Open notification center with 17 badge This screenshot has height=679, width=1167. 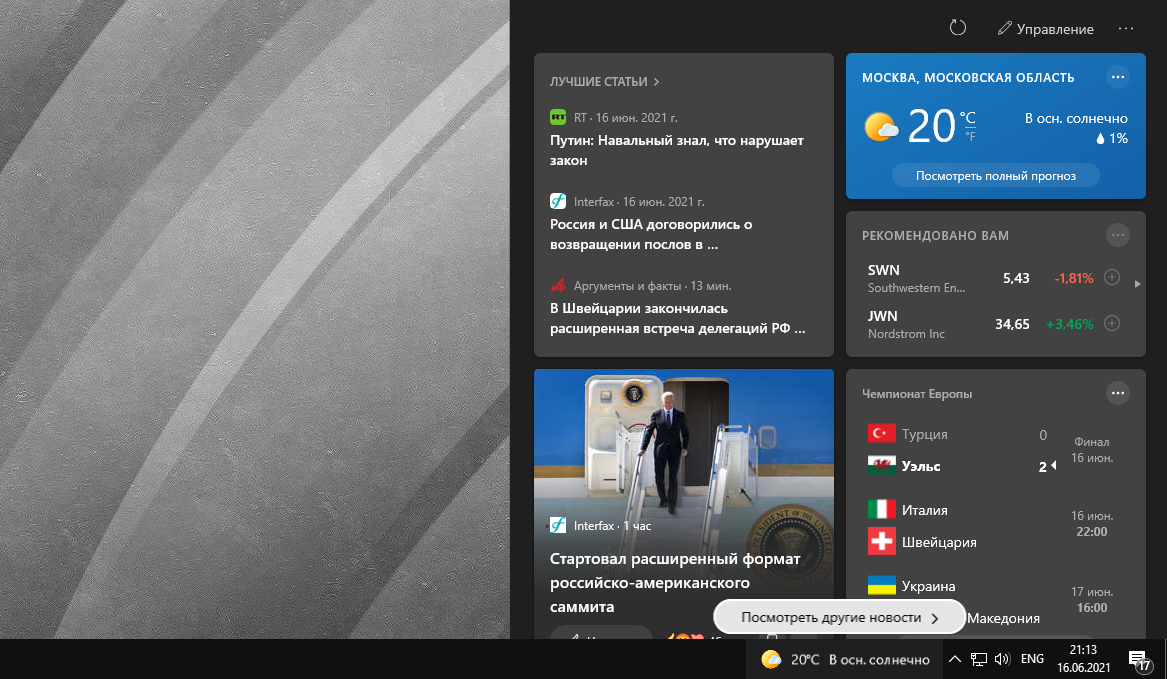coord(1139,660)
